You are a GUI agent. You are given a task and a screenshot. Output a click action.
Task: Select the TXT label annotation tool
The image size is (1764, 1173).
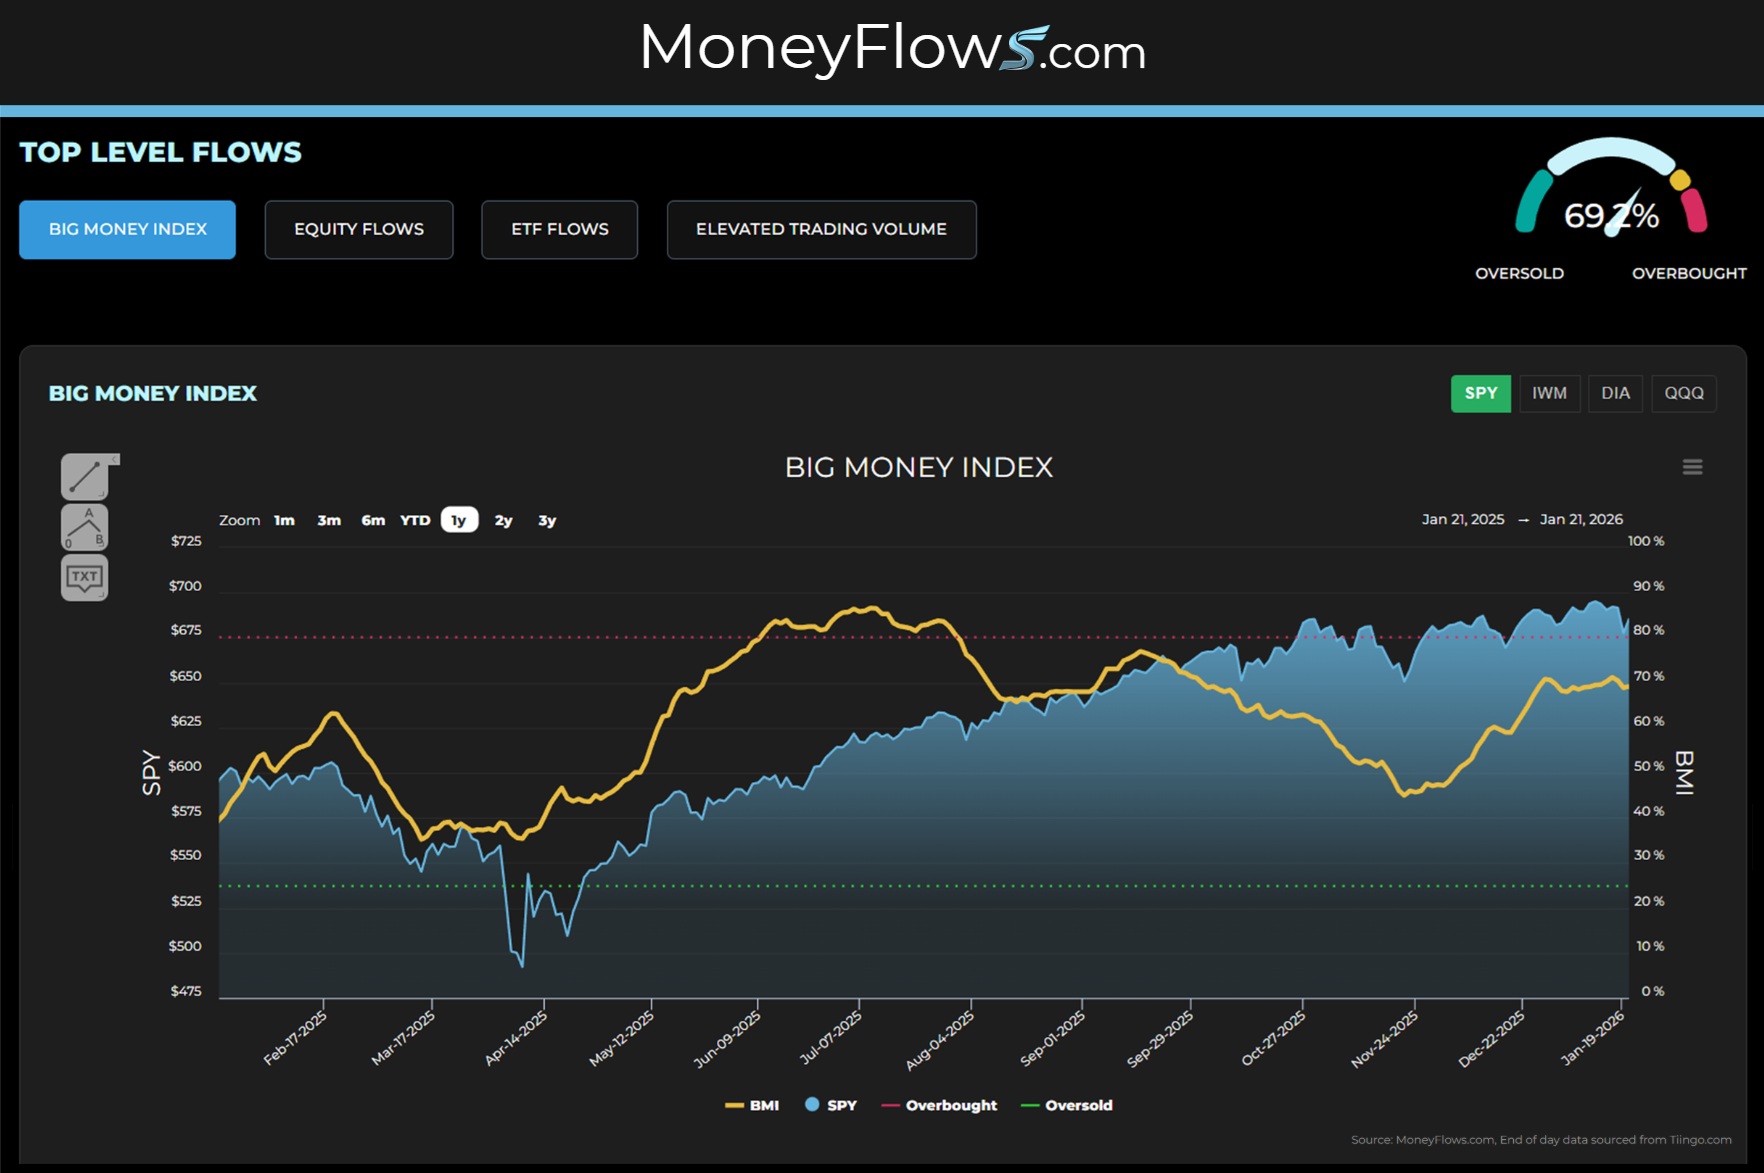tap(84, 577)
